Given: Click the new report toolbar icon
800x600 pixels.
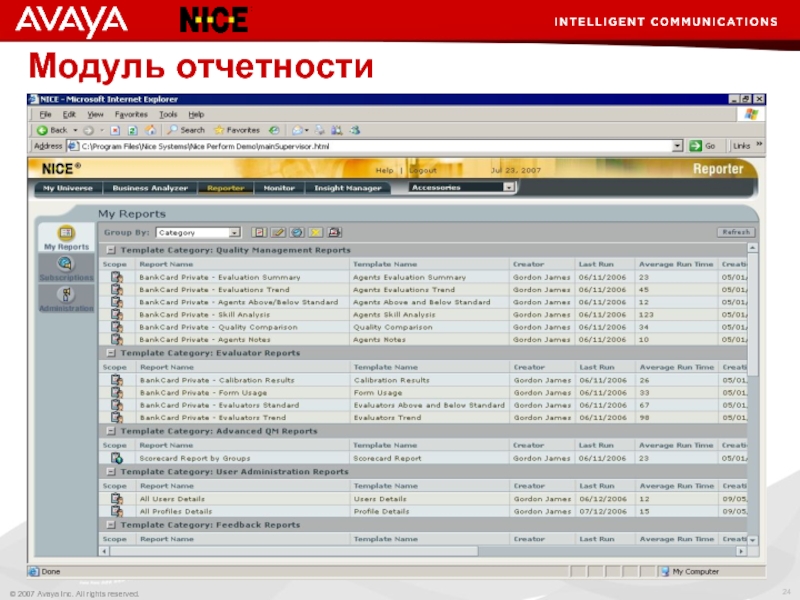Looking at the screenshot, I should point(258,232).
